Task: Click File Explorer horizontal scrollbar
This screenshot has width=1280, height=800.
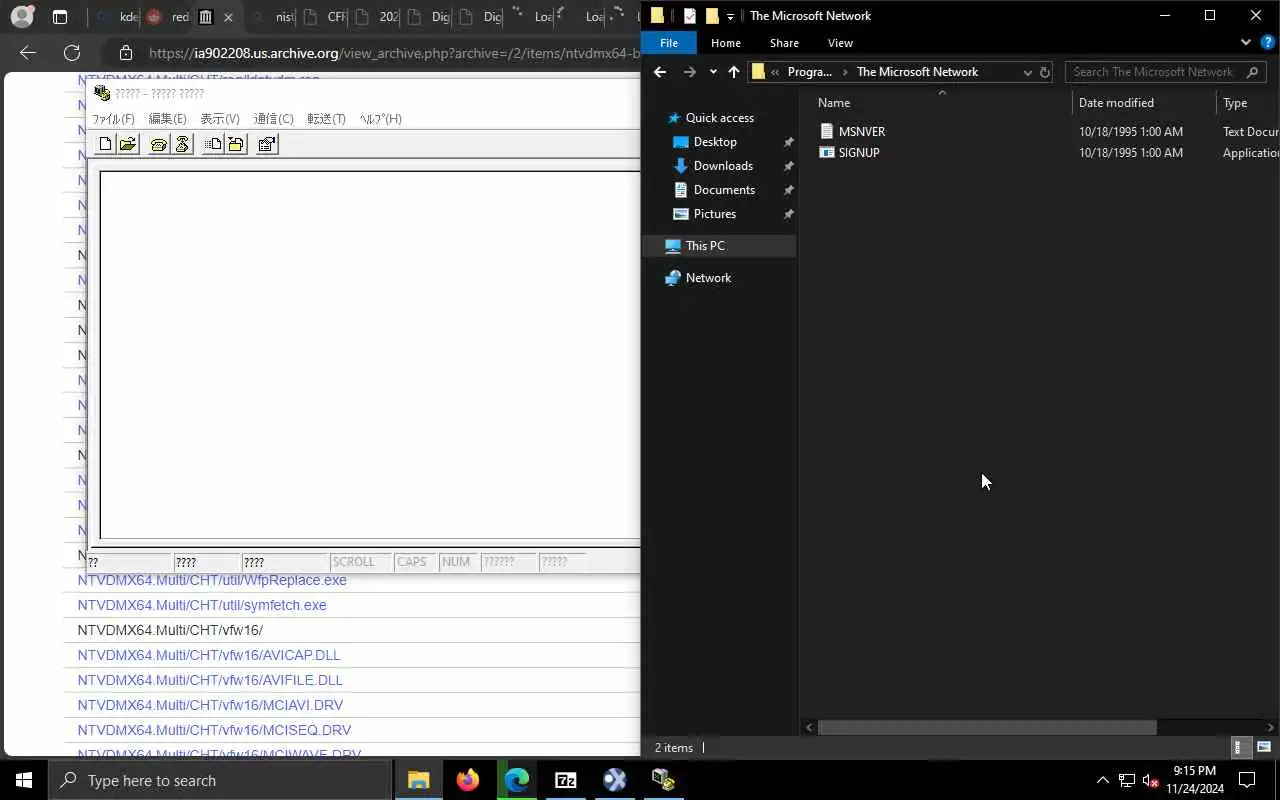Action: coord(987,728)
